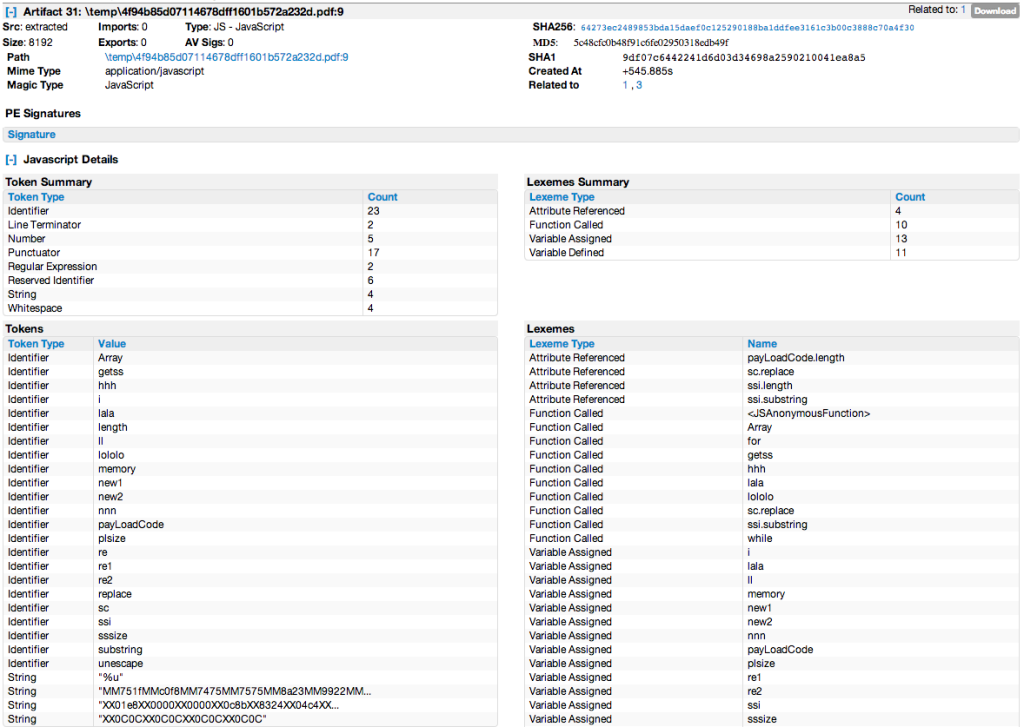Click the Download button
Image resolution: width=1024 pixels, height=727 pixels.
[994, 11]
